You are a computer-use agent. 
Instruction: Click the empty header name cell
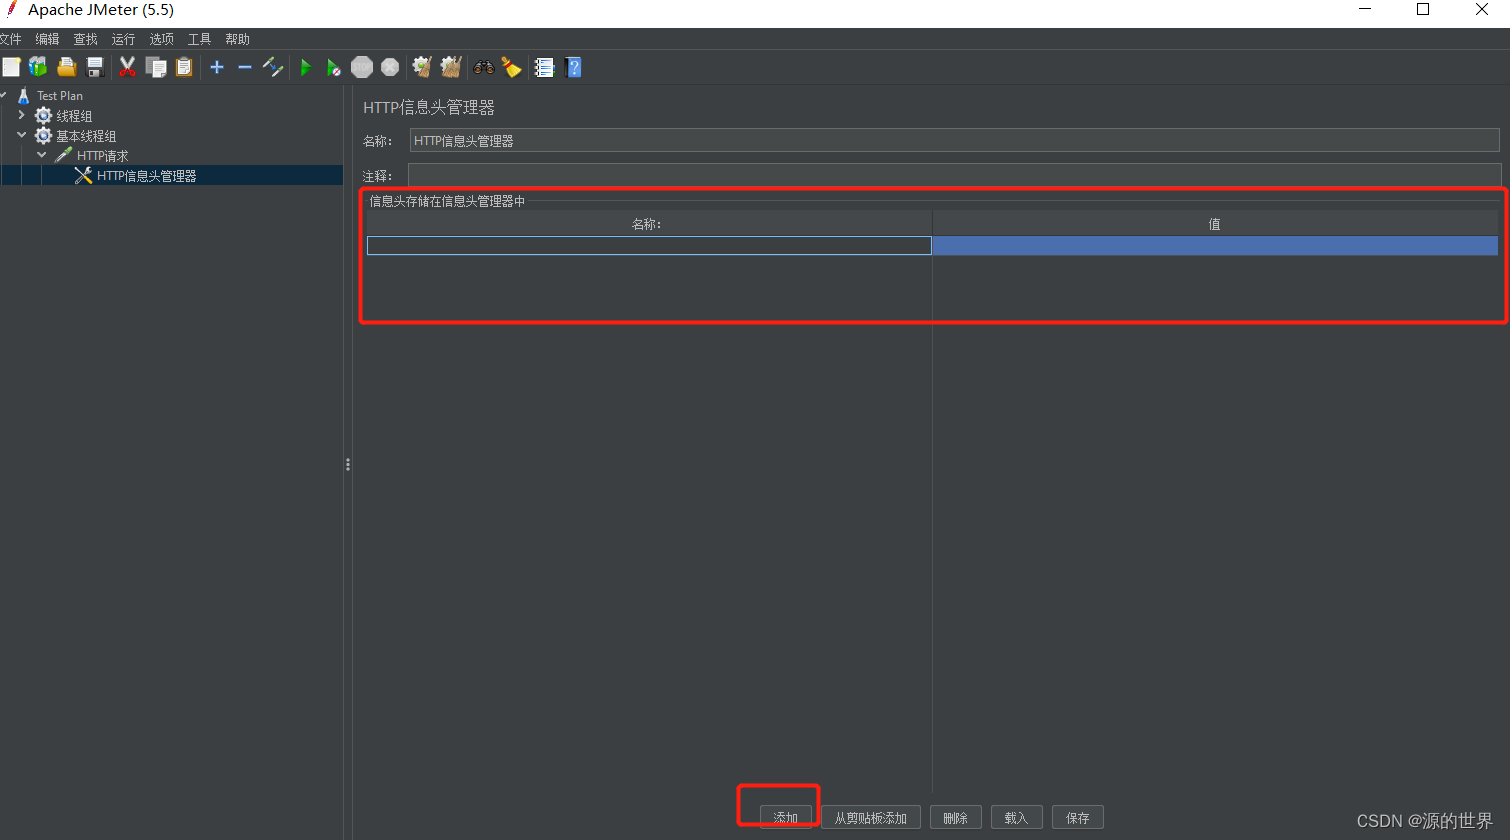649,245
